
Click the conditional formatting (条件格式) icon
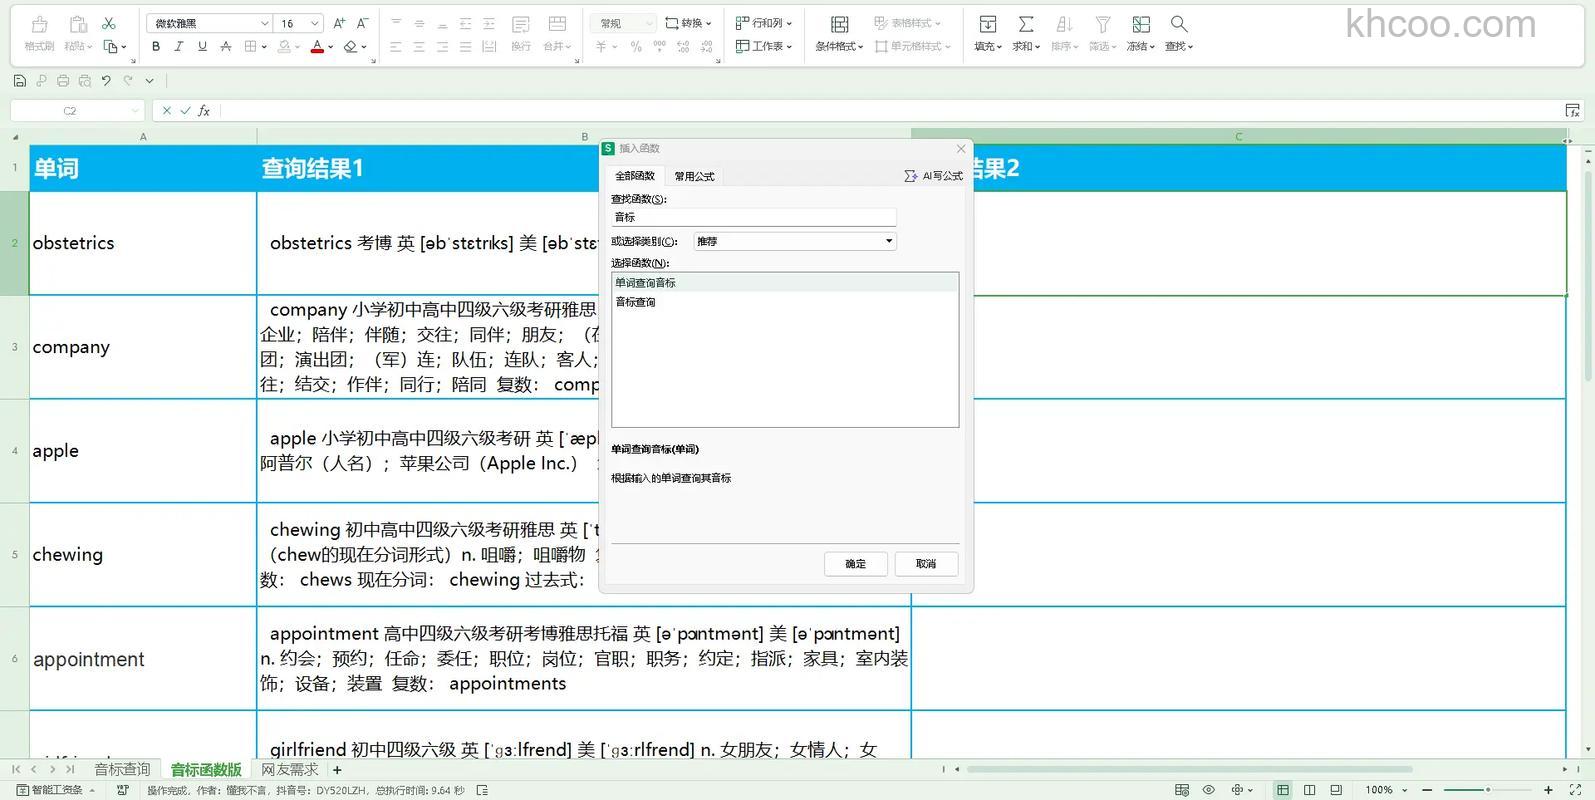point(839,25)
